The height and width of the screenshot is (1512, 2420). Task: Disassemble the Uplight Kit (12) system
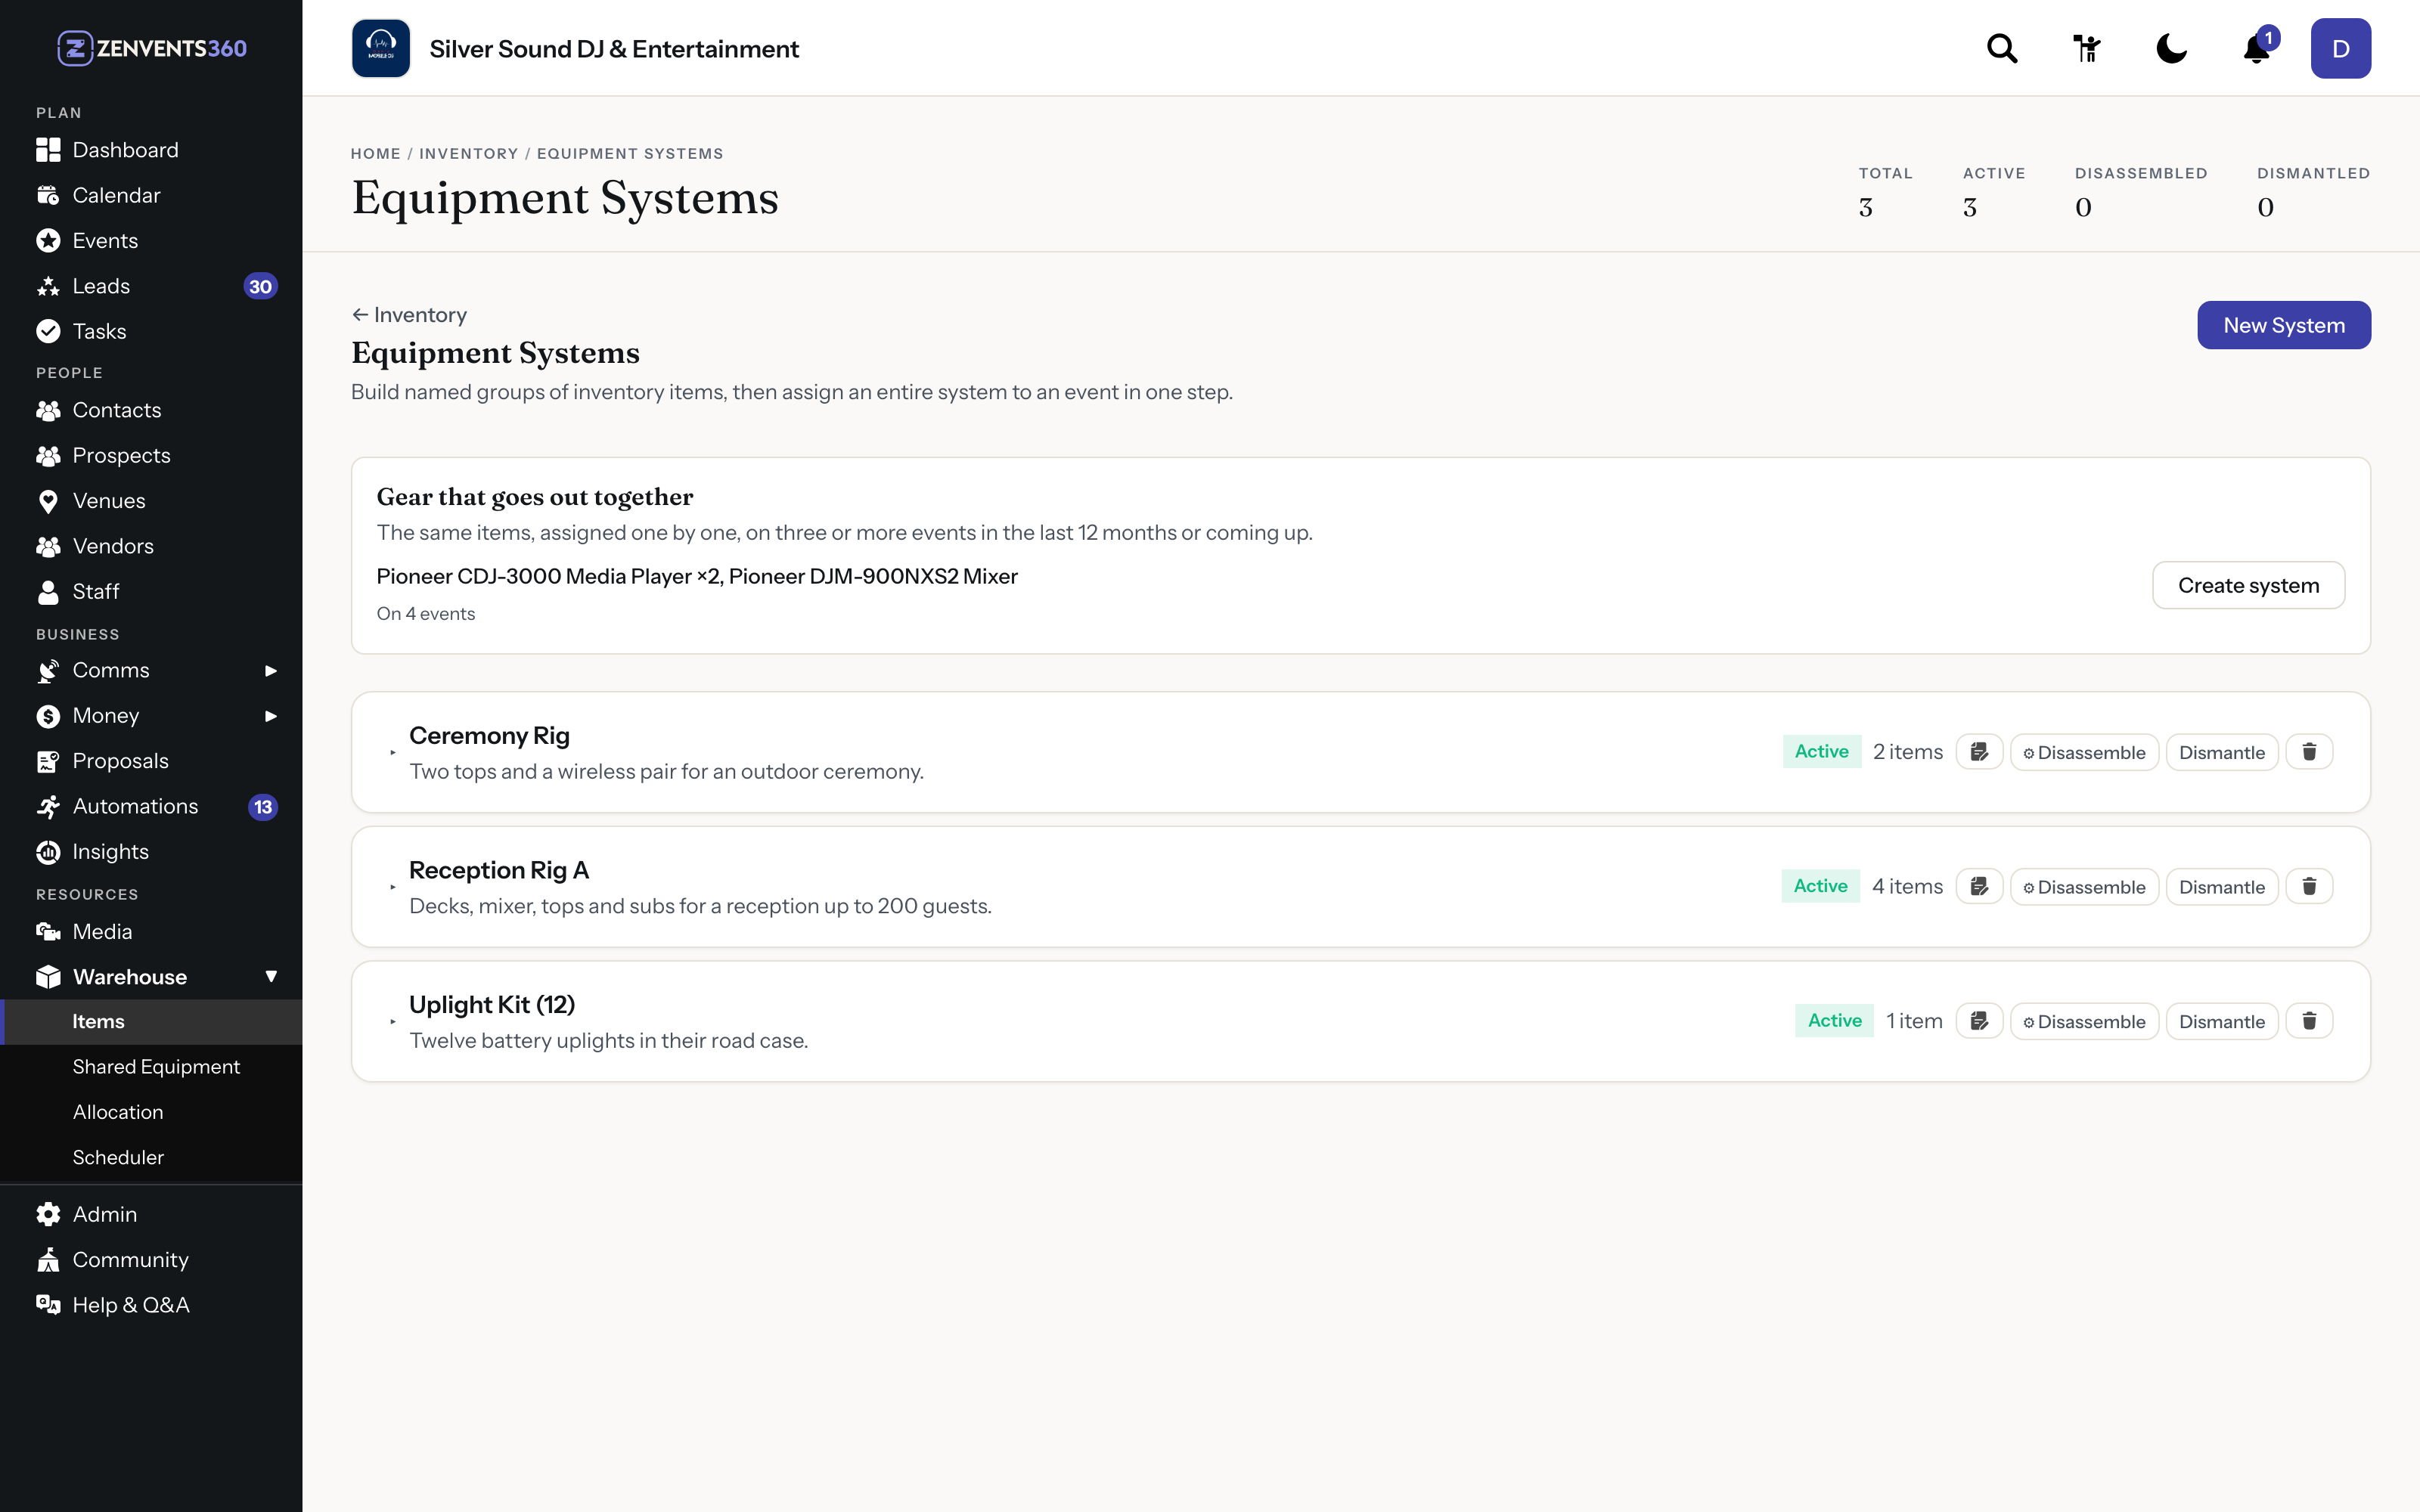[x=2084, y=1021]
